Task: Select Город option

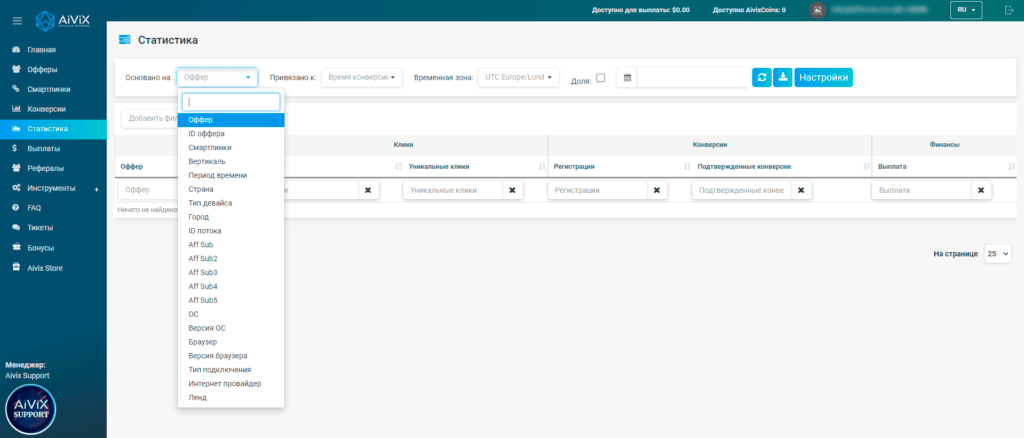Action: pyautogui.click(x=231, y=217)
